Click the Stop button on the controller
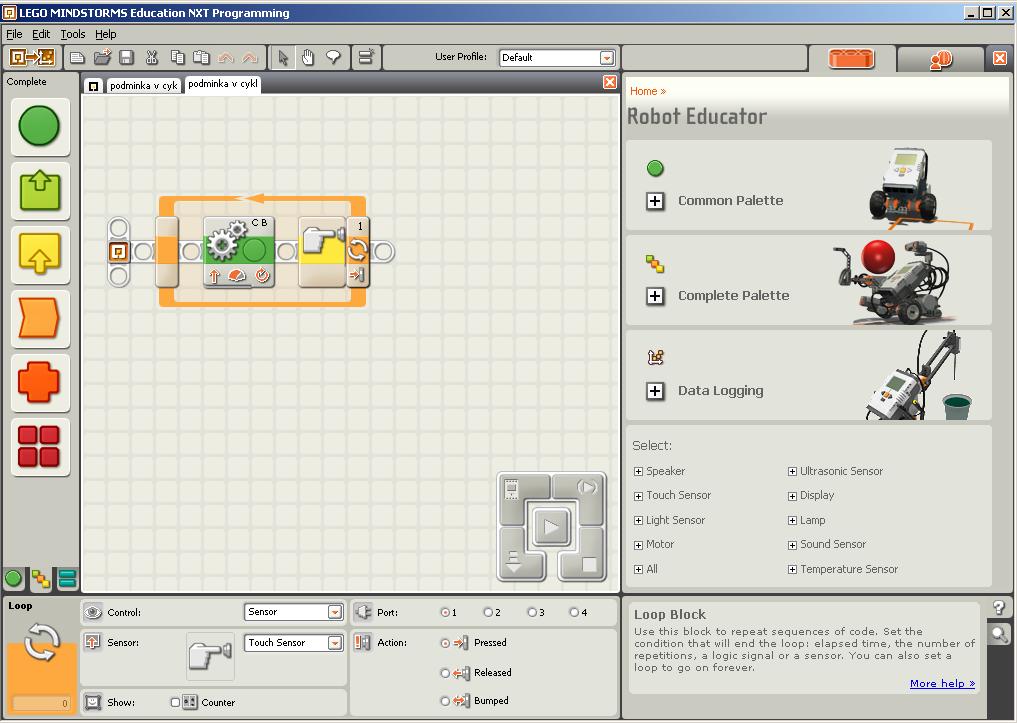 point(589,565)
